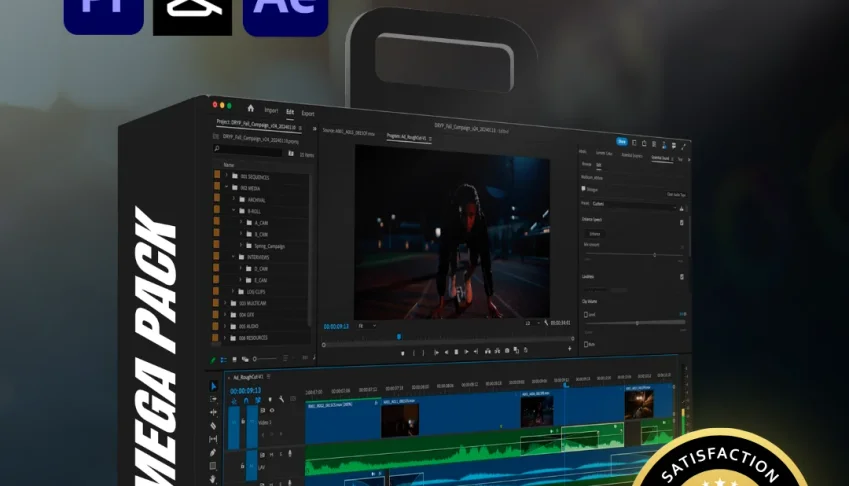Image resolution: width=849 pixels, height=486 pixels.
Task: Select the Selection tool in timeline toolbar
Action: click(x=213, y=386)
